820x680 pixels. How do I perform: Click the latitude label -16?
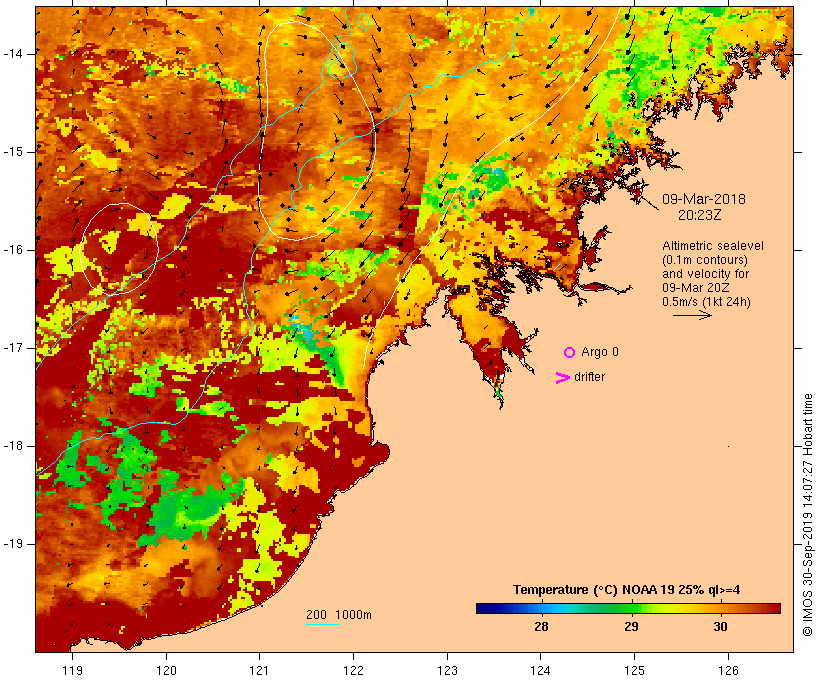[13, 250]
